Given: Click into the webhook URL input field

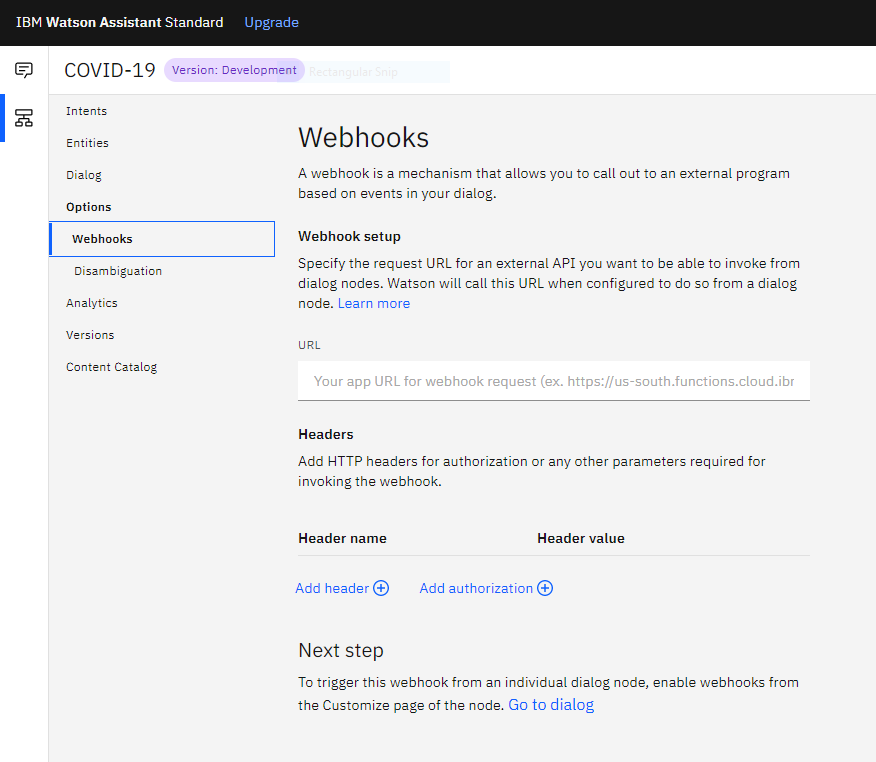Looking at the screenshot, I should [554, 381].
